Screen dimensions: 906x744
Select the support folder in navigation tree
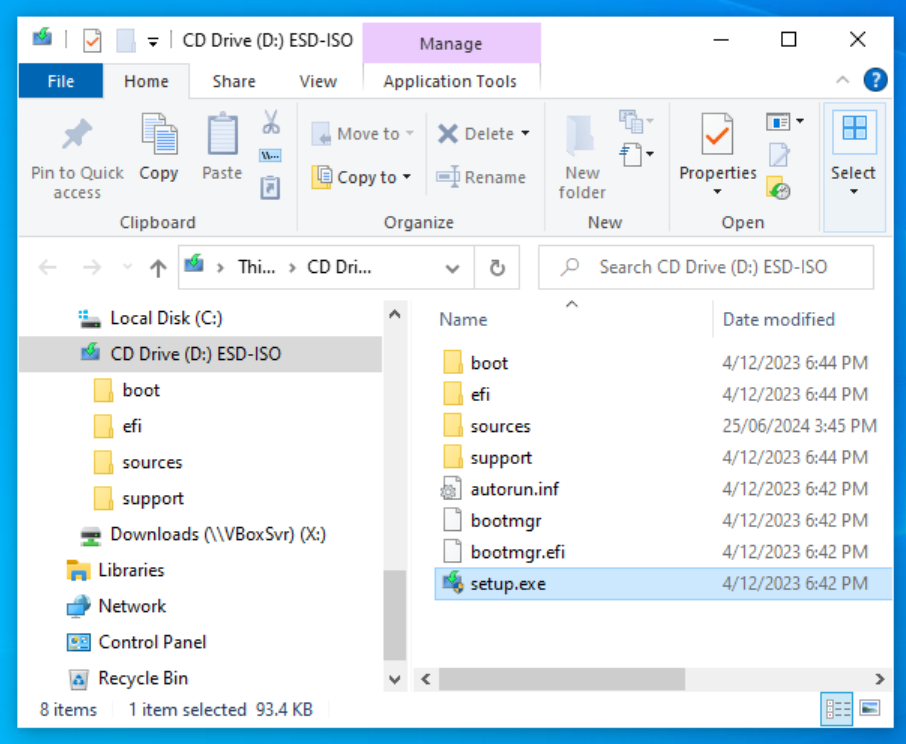(x=139, y=498)
